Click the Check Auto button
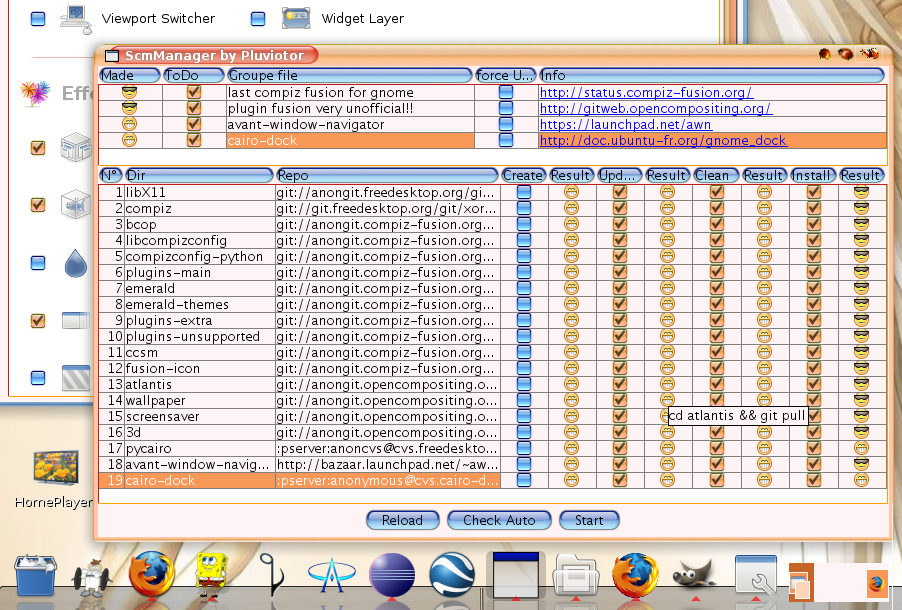 499,520
